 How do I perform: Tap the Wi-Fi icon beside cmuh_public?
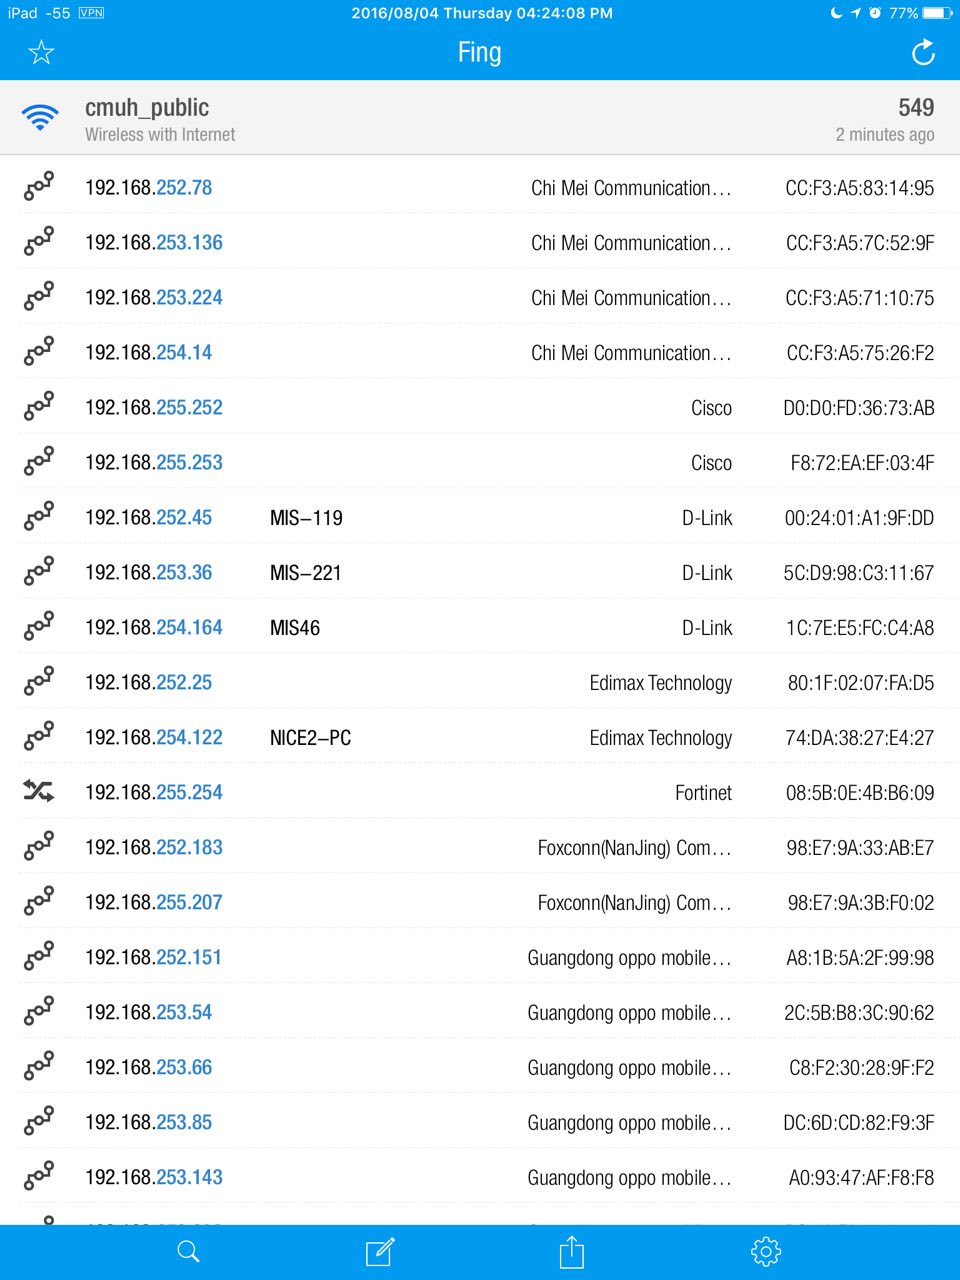(40, 118)
